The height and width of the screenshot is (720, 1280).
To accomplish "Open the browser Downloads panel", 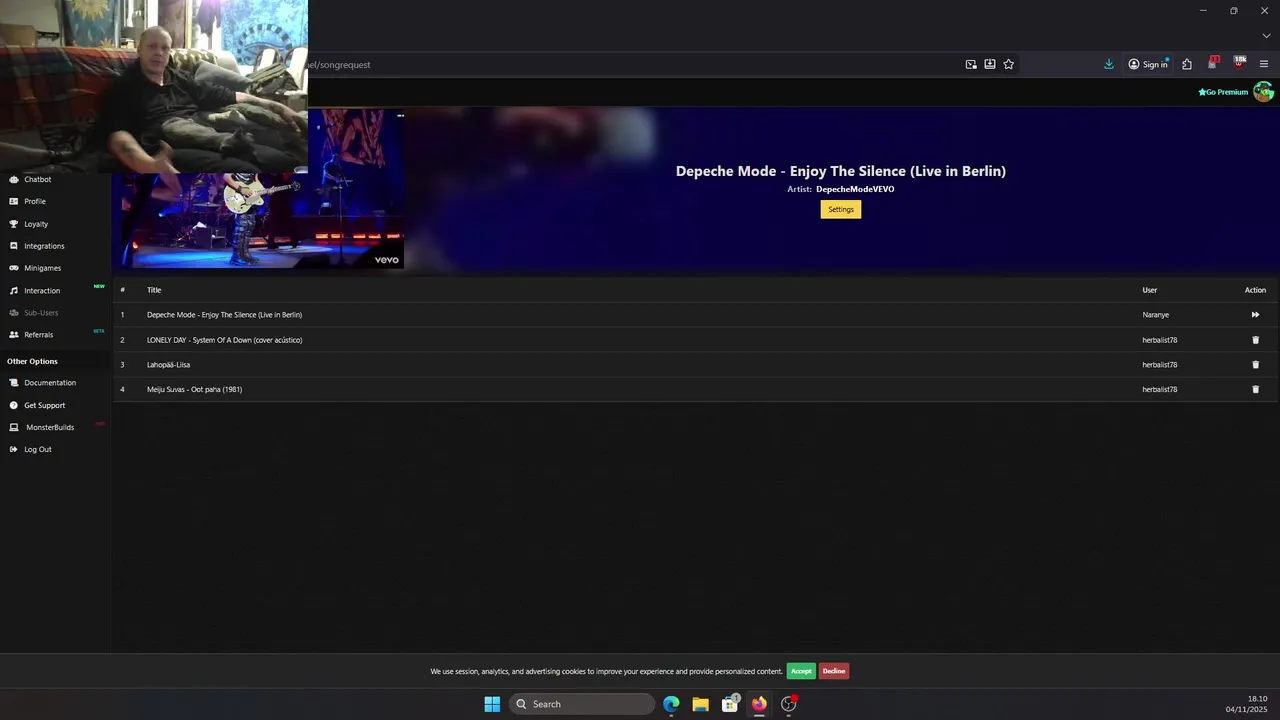I will [x=1109, y=64].
